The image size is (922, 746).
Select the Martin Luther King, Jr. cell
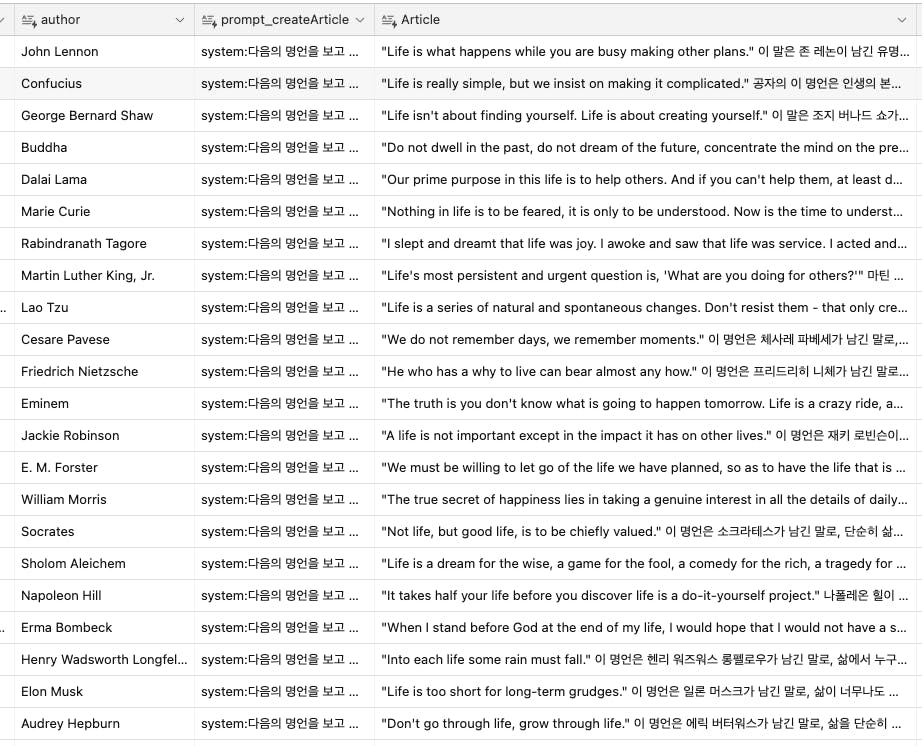[x=104, y=276]
